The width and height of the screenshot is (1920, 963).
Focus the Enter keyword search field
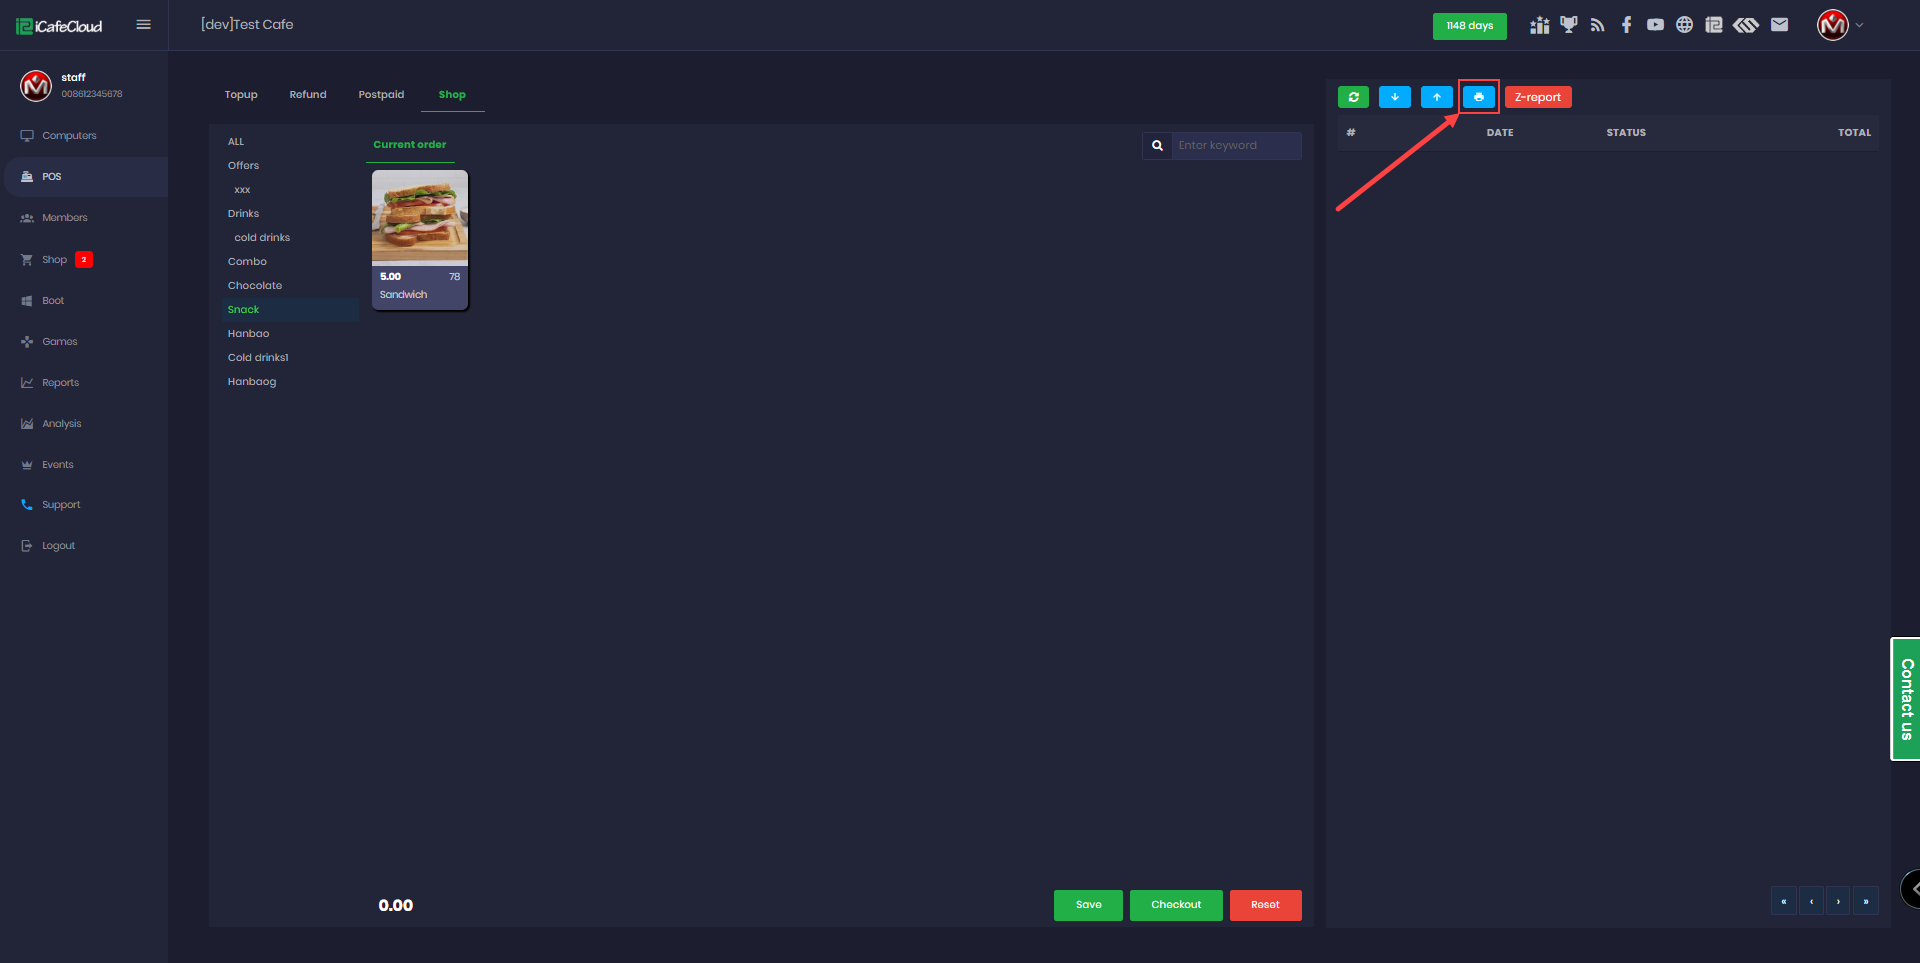click(1237, 146)
